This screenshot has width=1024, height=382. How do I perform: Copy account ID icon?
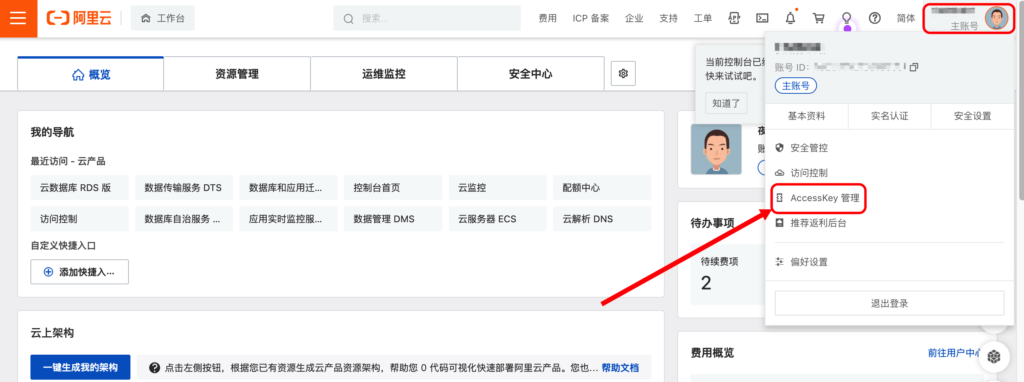pyautogui.click(x=914, y=67)
